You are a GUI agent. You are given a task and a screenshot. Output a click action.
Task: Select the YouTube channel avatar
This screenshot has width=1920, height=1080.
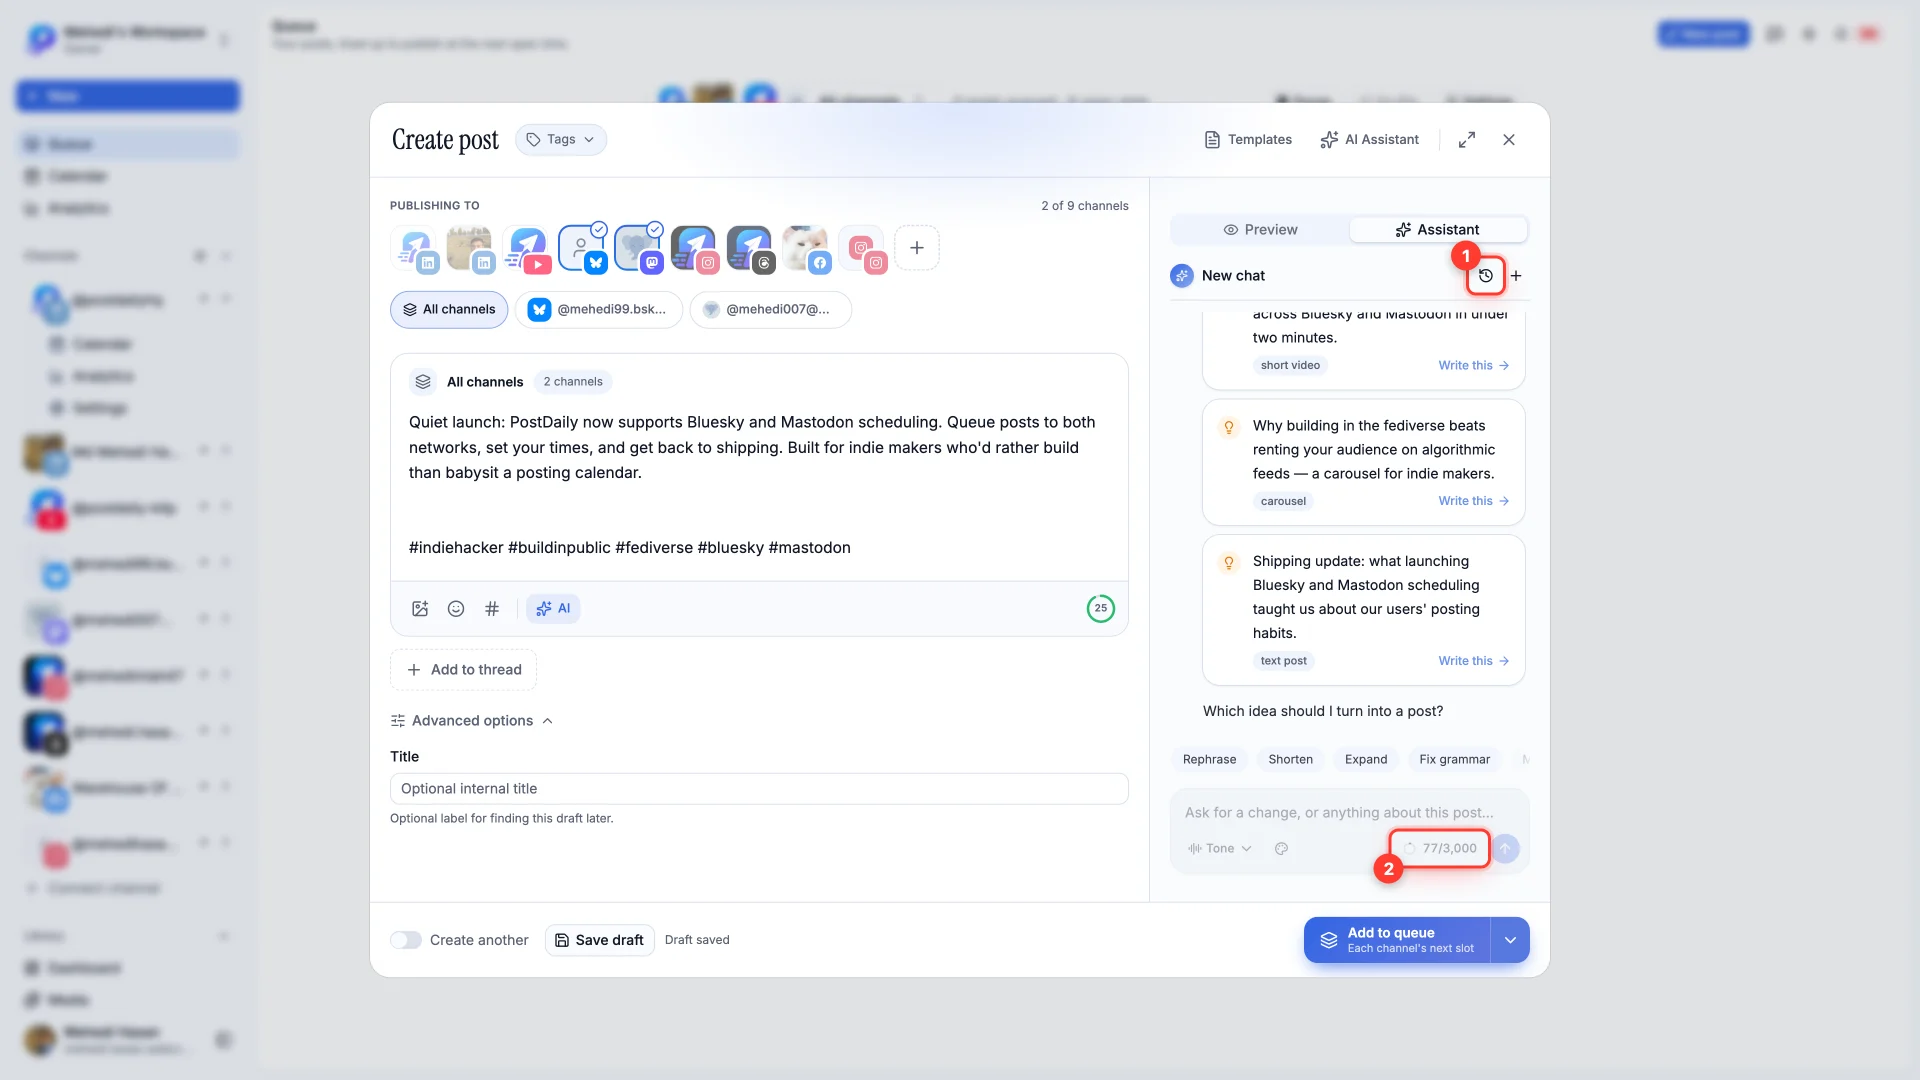(x=526, y=248)
